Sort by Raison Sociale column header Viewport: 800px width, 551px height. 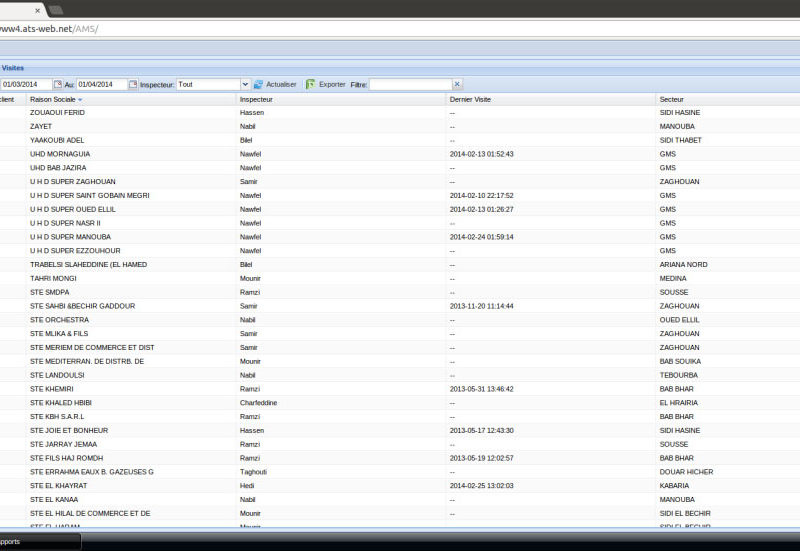click(x=52, y=100)
